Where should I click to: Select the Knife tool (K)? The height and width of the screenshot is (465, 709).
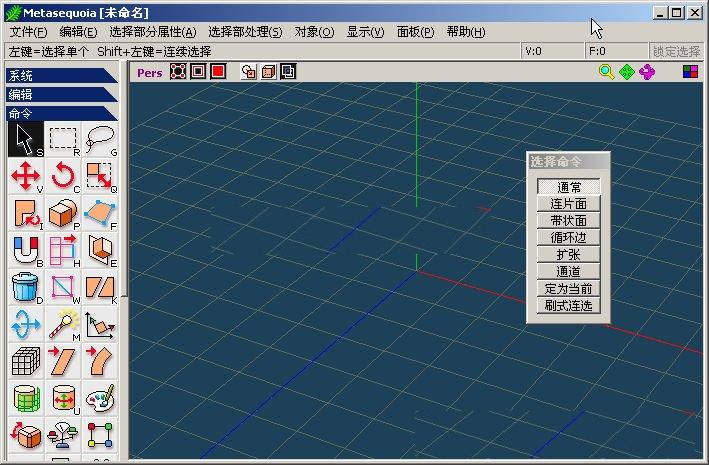pyautogui.click(x=100, y=288)
